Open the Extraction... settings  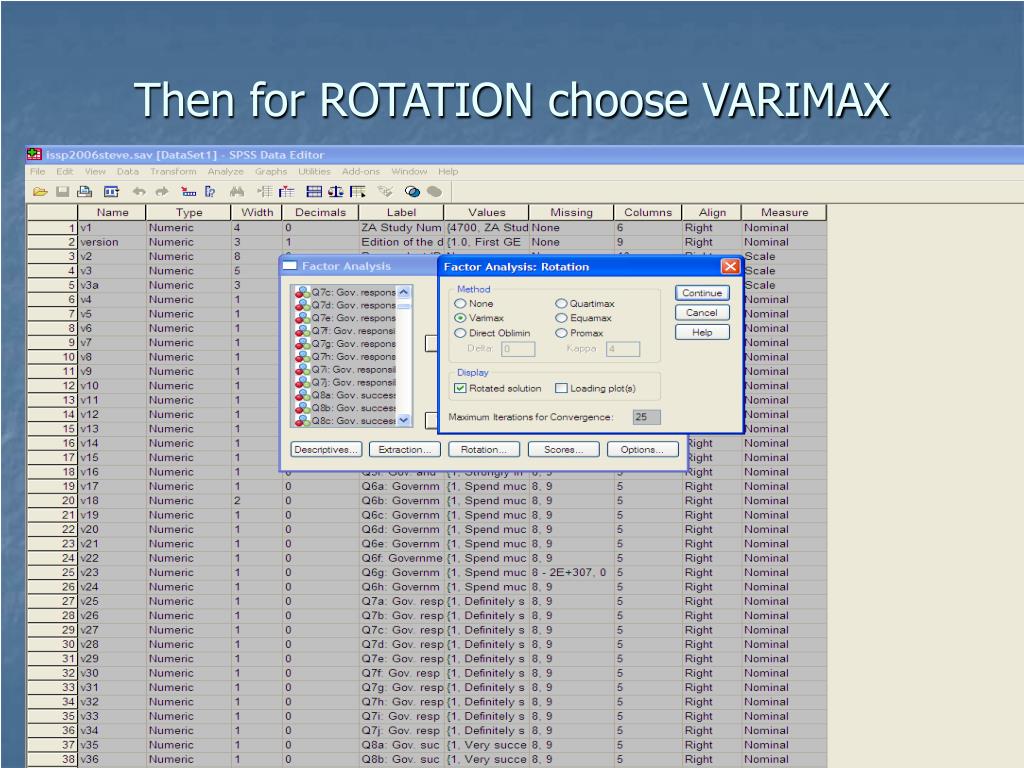[405, 449]
